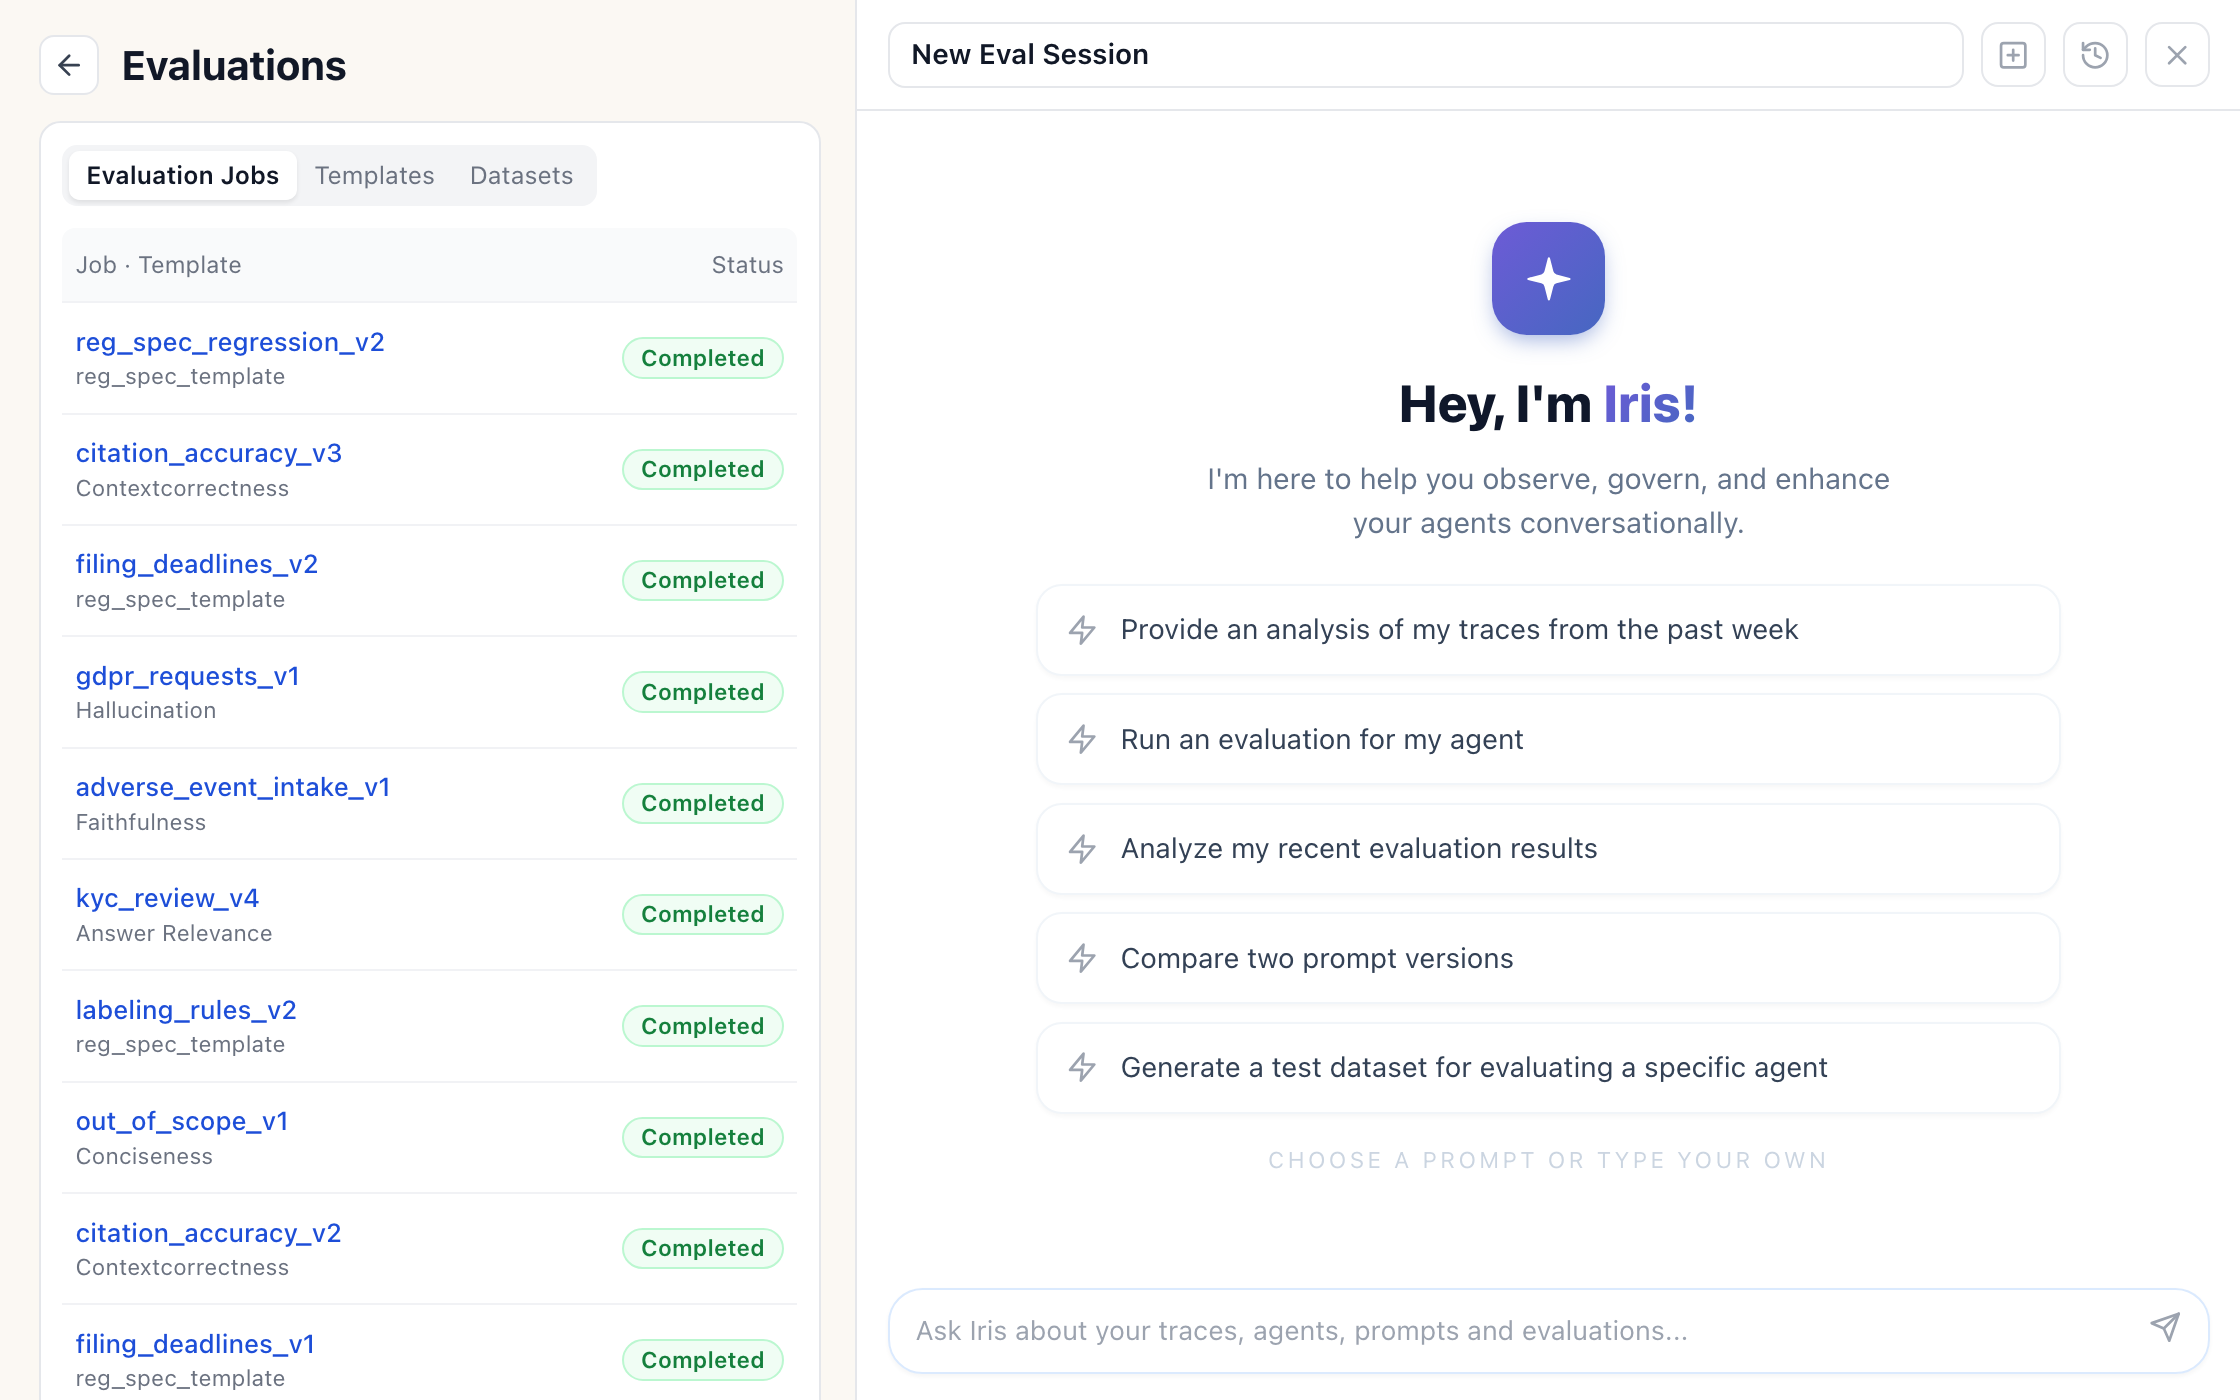Send message with the paper plane icon
Screen dimensions: 2240x1400
(x=2165, y=1328)
